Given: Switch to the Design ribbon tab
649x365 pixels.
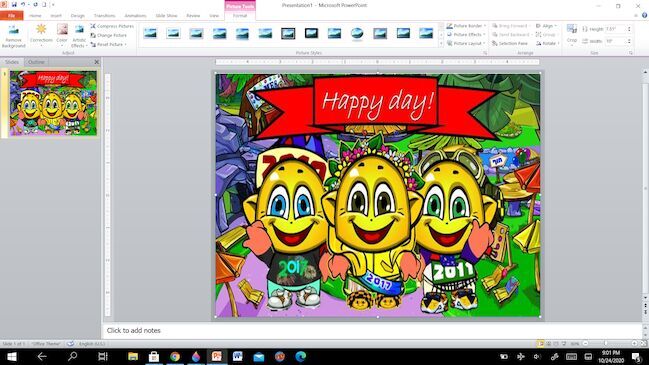Looking at the screenshot, I should coord(77,16).
